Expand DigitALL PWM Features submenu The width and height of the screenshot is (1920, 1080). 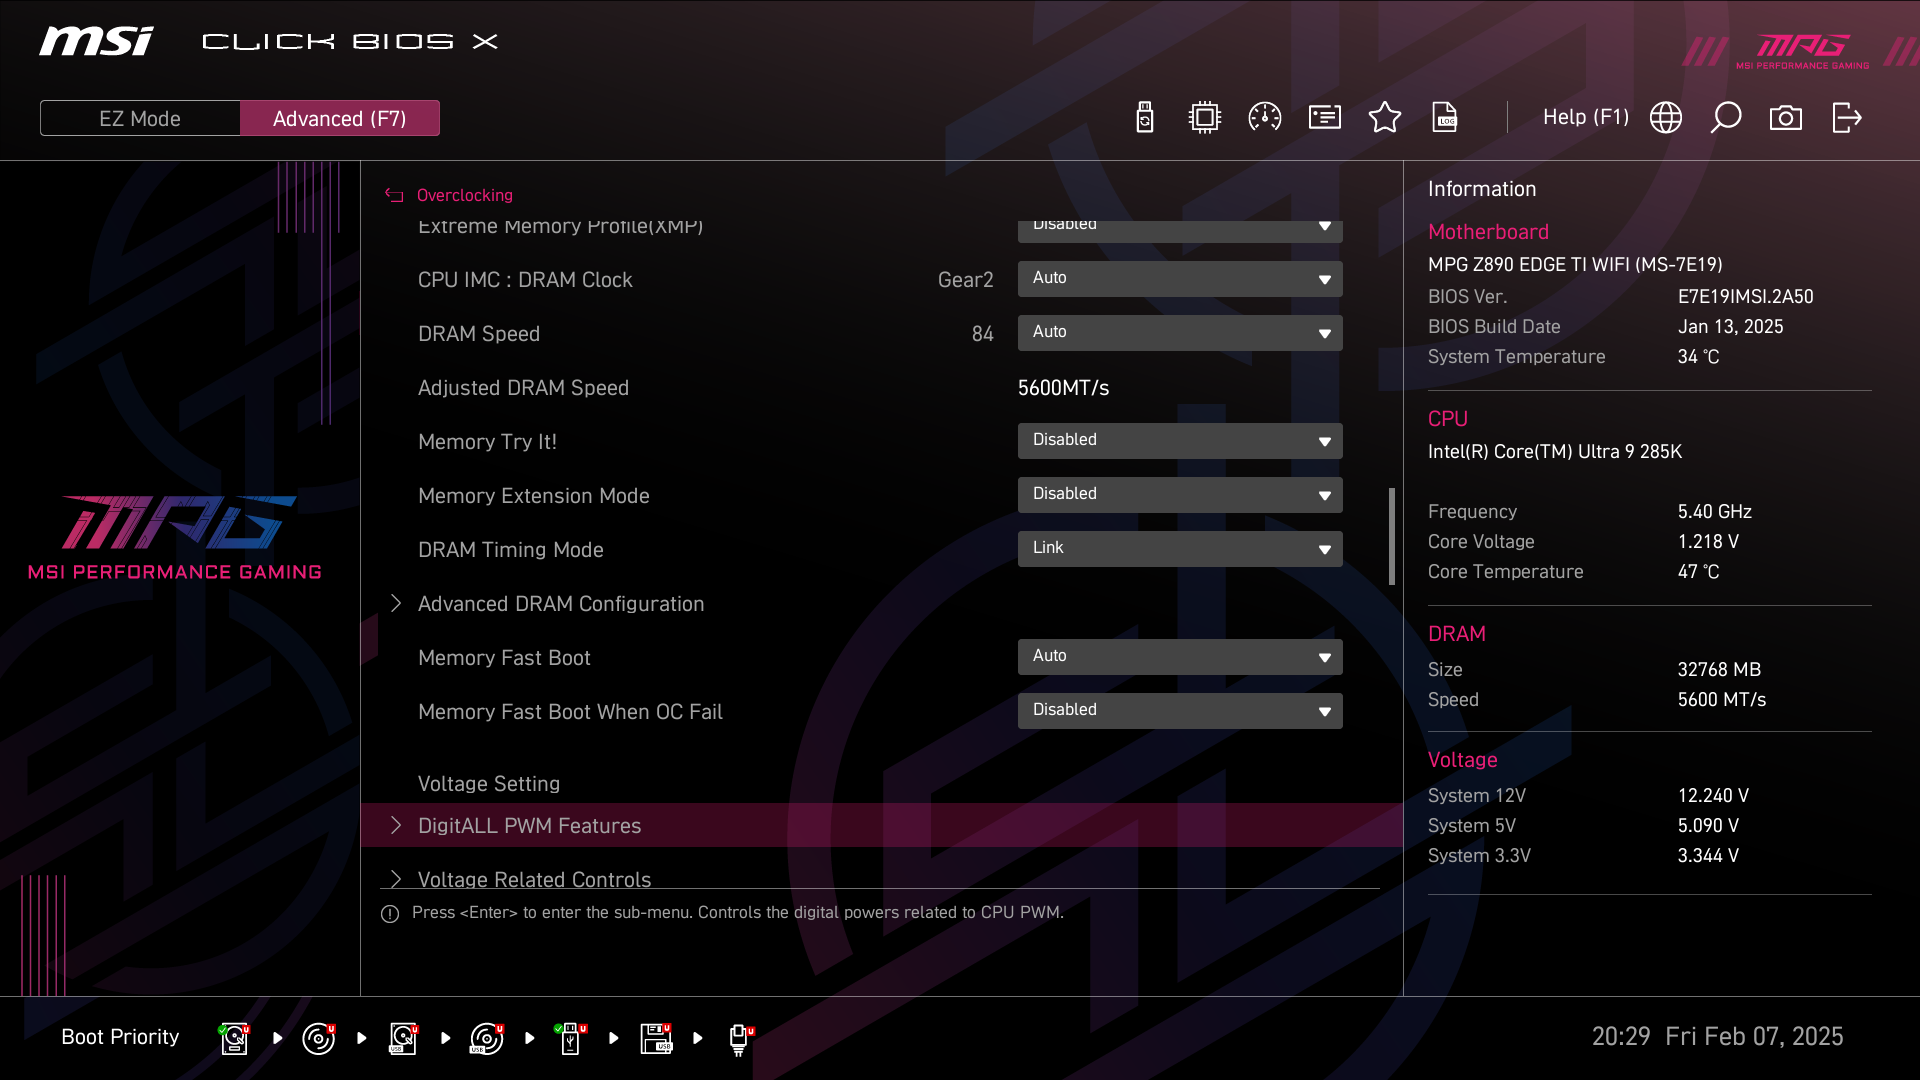coord(530,826)
